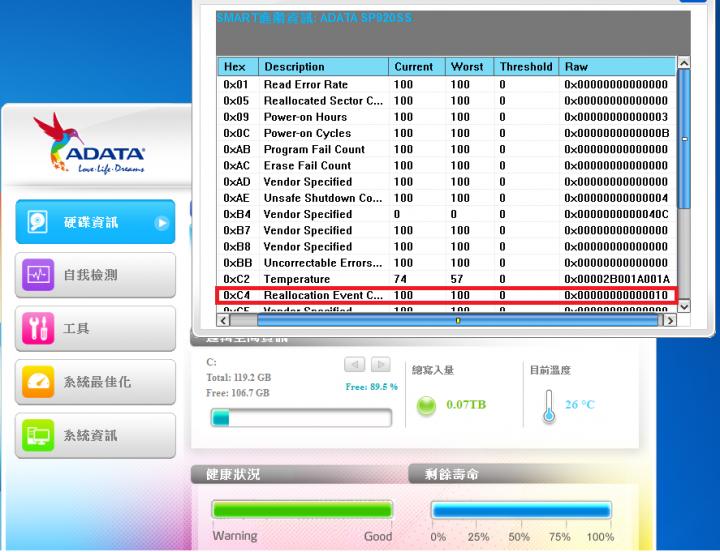Select the Temperature row
Viewport: 720px width, 552px height.
point(446,279)
